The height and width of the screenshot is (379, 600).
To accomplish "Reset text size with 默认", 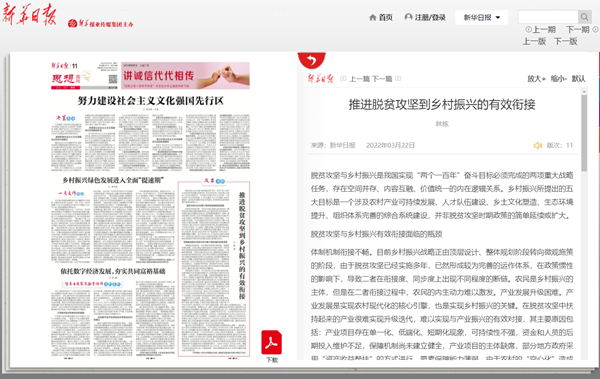I will click(578, 78).
